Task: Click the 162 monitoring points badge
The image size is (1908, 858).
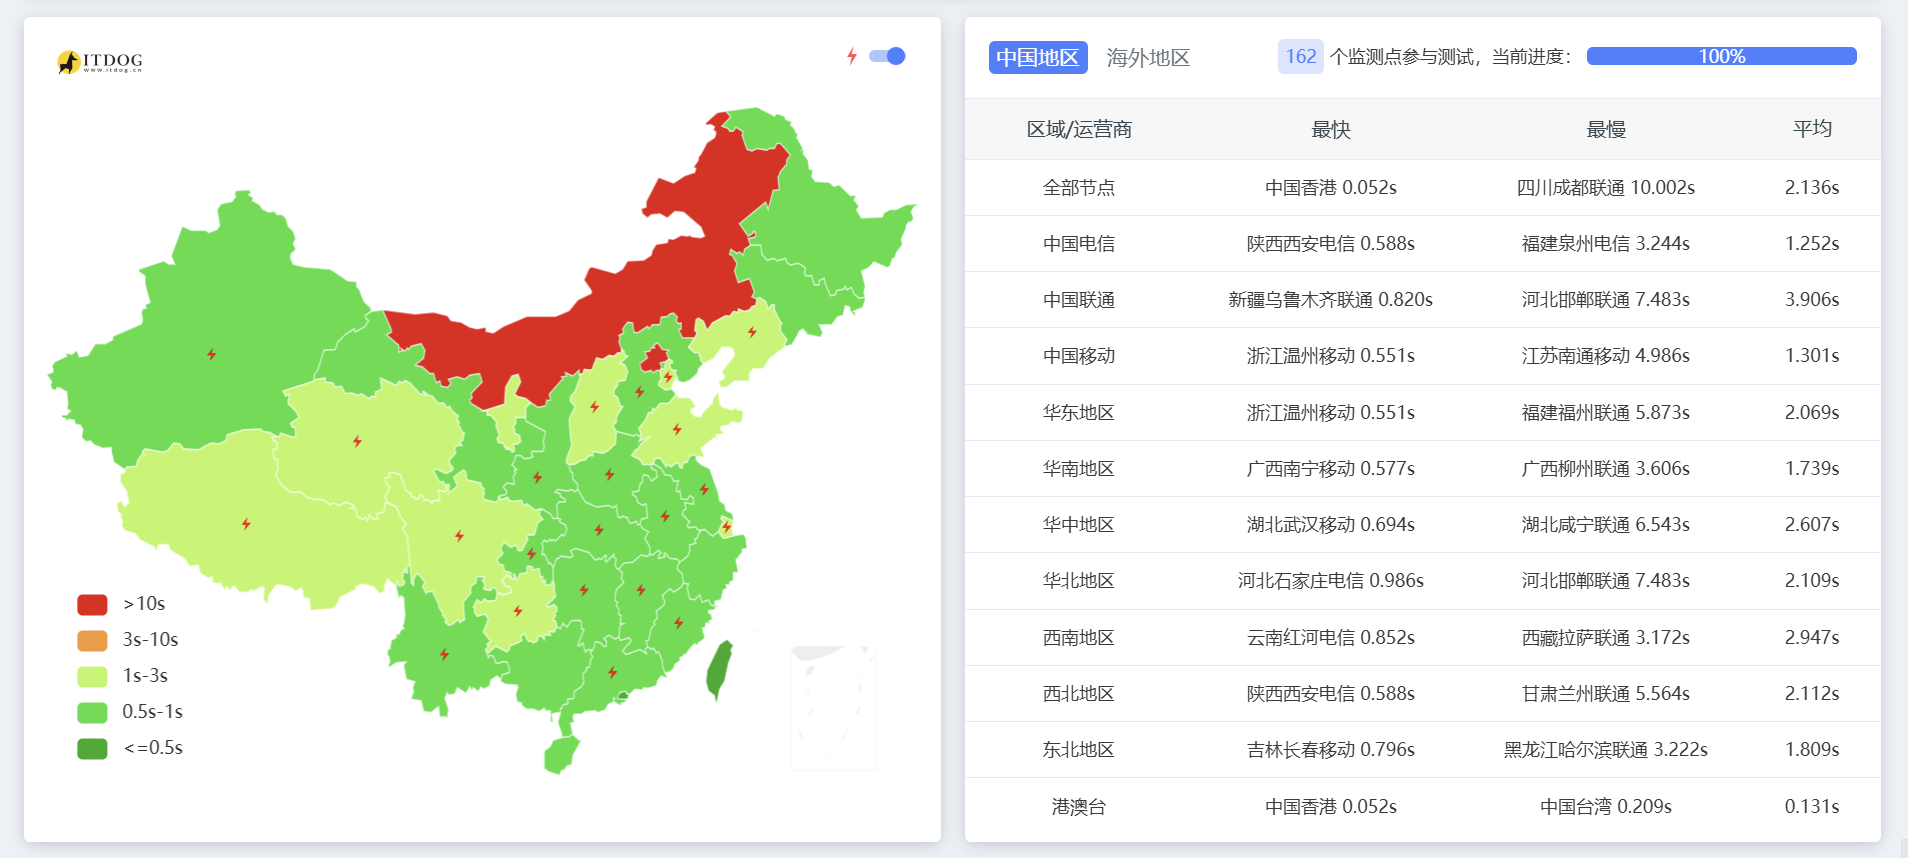Action: [x=1300, y=56]
